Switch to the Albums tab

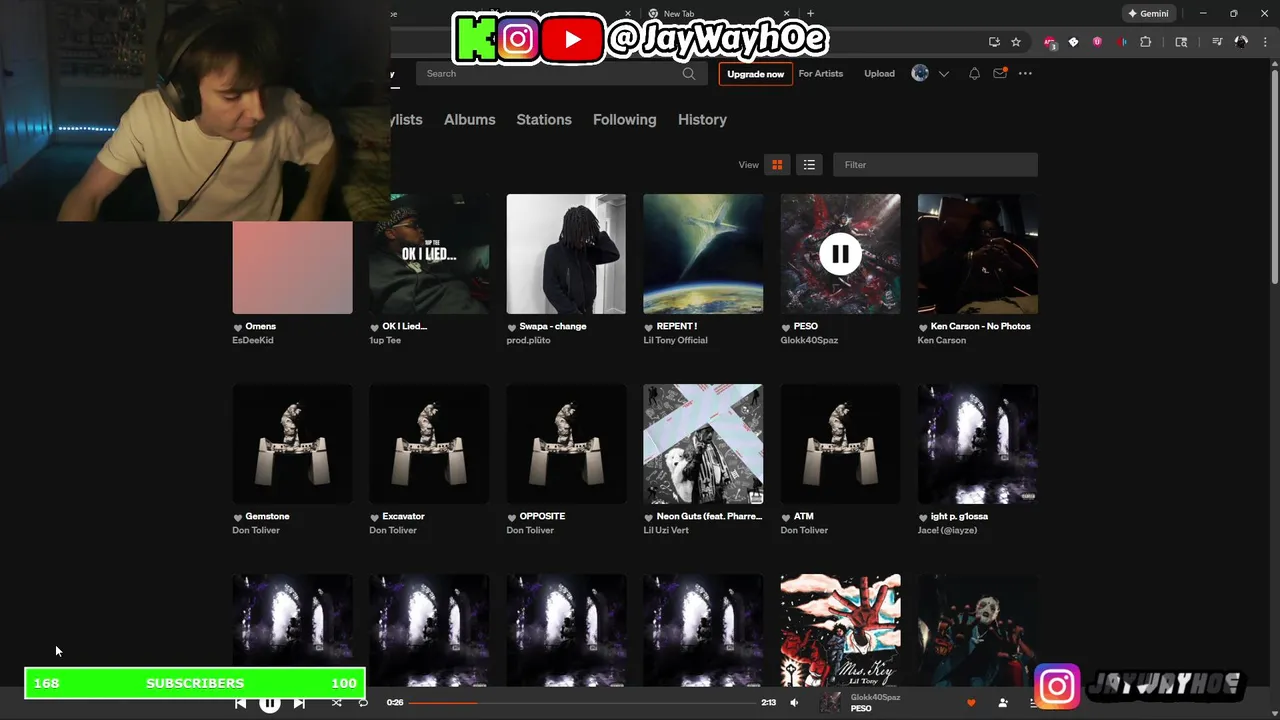pyautogui.click(x=470, y=119)
